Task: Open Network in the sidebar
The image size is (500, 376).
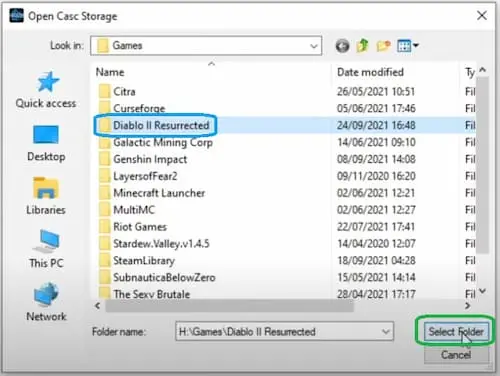Action: pyautogui.click(x=46, y=302)
